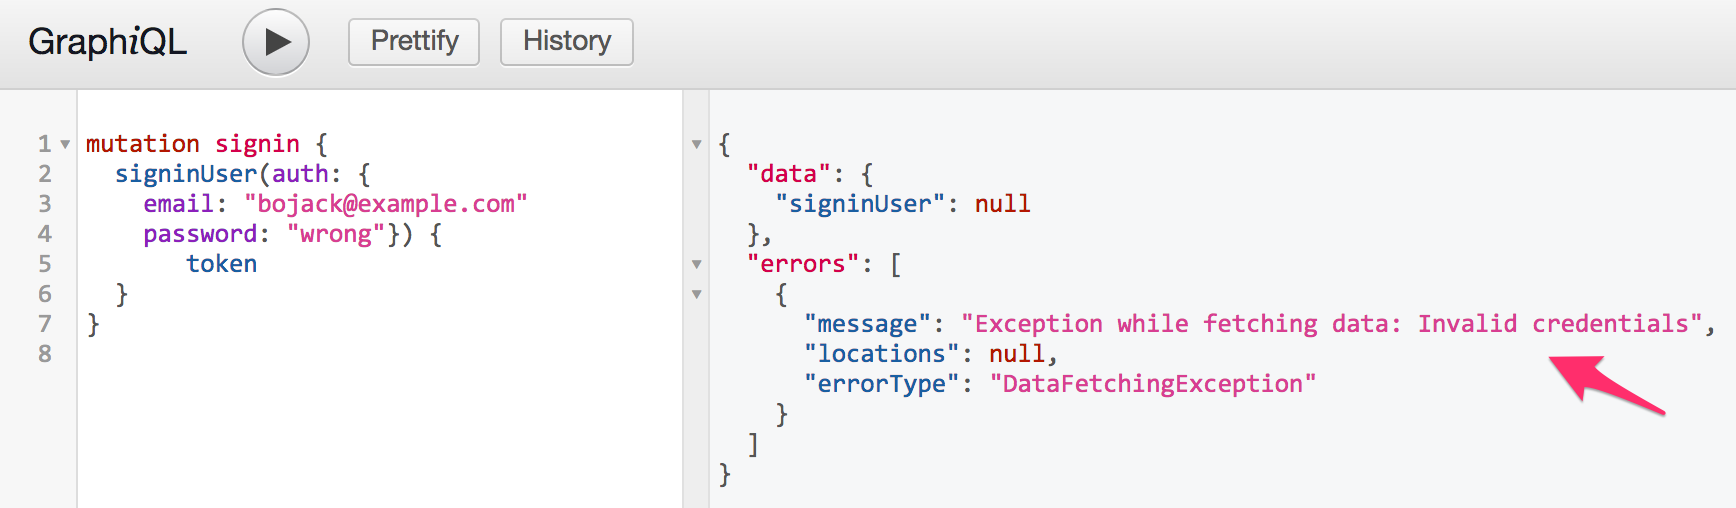The width and height of the screenshot is (1736, 508).
Task: Place cursor on the email value string
Action: click(386, 204)
